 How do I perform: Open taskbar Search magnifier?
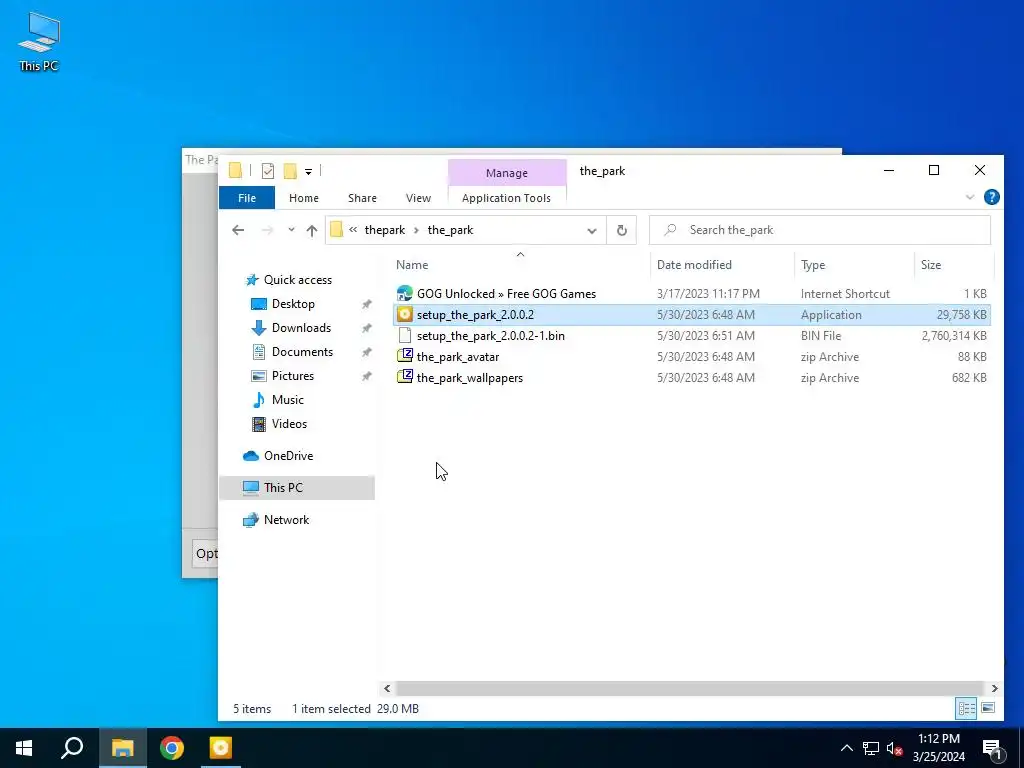click(x=72, y=748)
